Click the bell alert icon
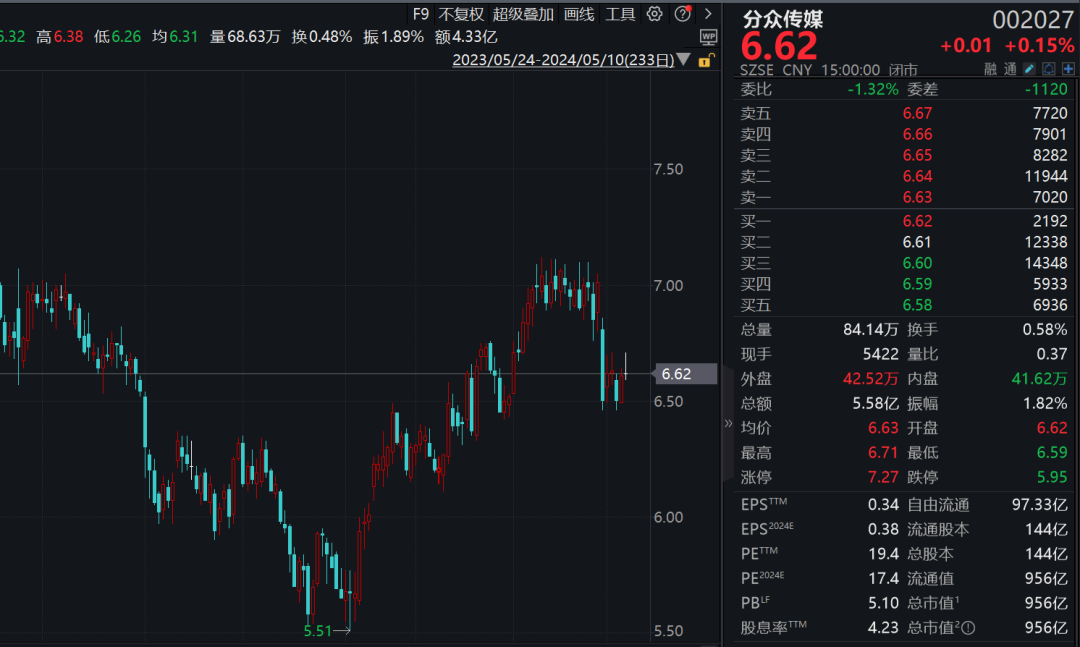1080x647 pixels. point(1048,69)
